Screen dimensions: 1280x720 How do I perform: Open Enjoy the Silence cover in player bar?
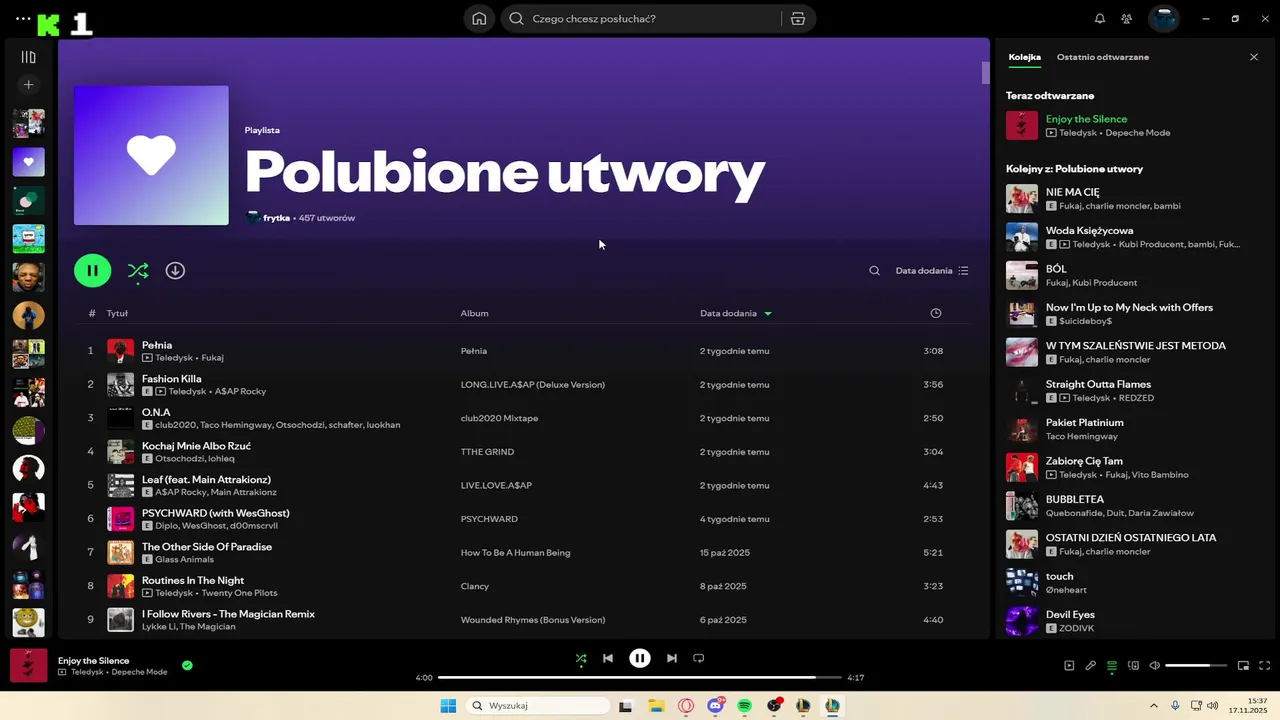[28, 666]
